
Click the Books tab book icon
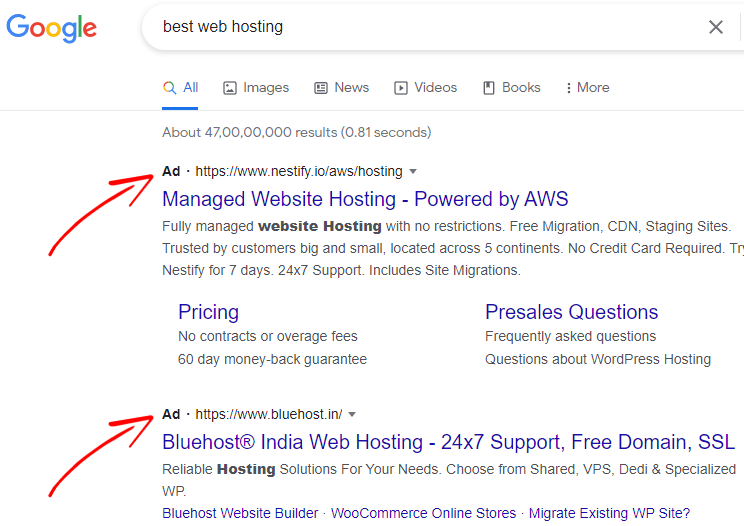click(x=489, y=88)
